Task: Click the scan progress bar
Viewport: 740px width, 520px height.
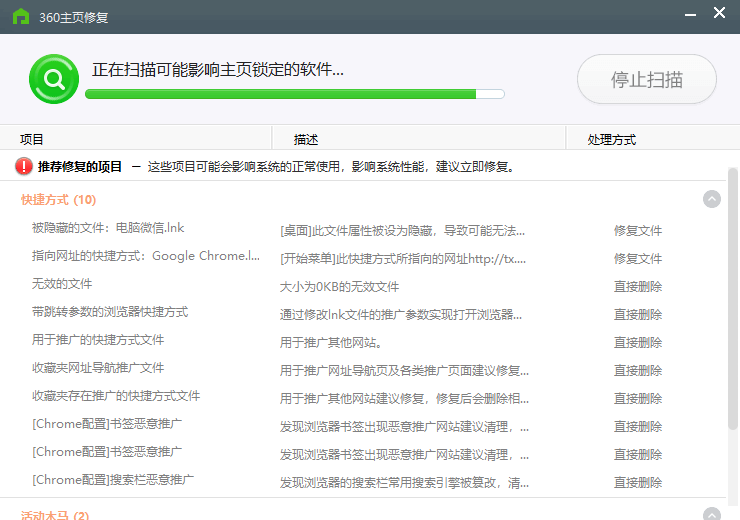Action: 295,94
